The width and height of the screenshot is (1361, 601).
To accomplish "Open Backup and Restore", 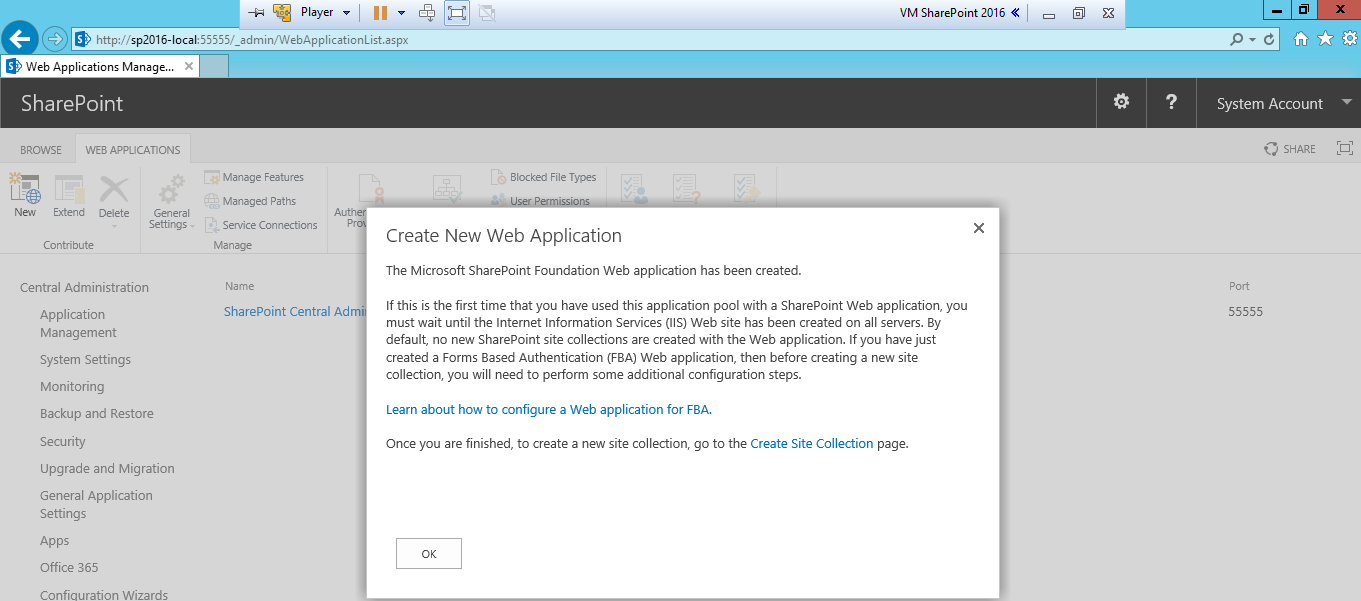I will coord(97,413).
